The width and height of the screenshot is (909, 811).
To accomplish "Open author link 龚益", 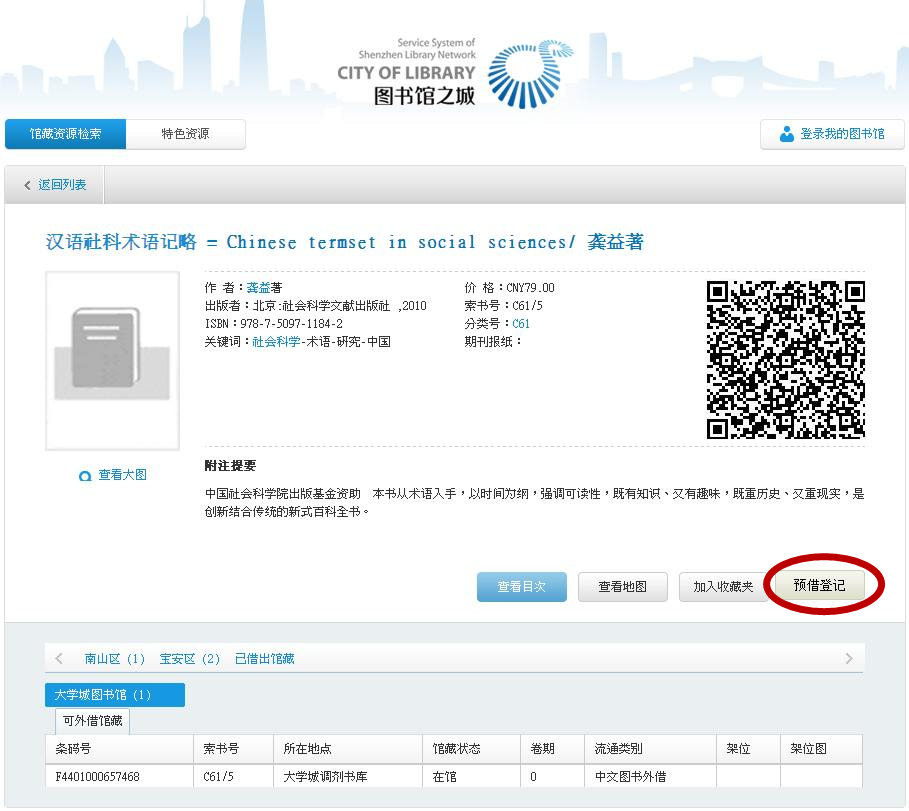I will coord(258,288).
